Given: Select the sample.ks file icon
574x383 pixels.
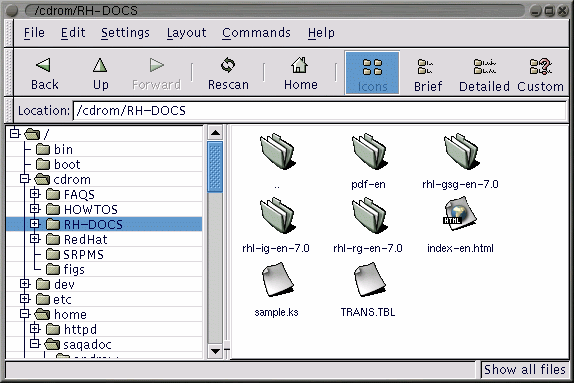Looking at the screenshot, I should (277, 279).
